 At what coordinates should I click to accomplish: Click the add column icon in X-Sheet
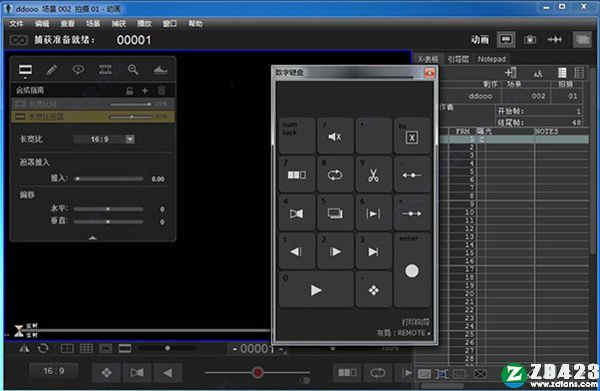click(510, 73)
